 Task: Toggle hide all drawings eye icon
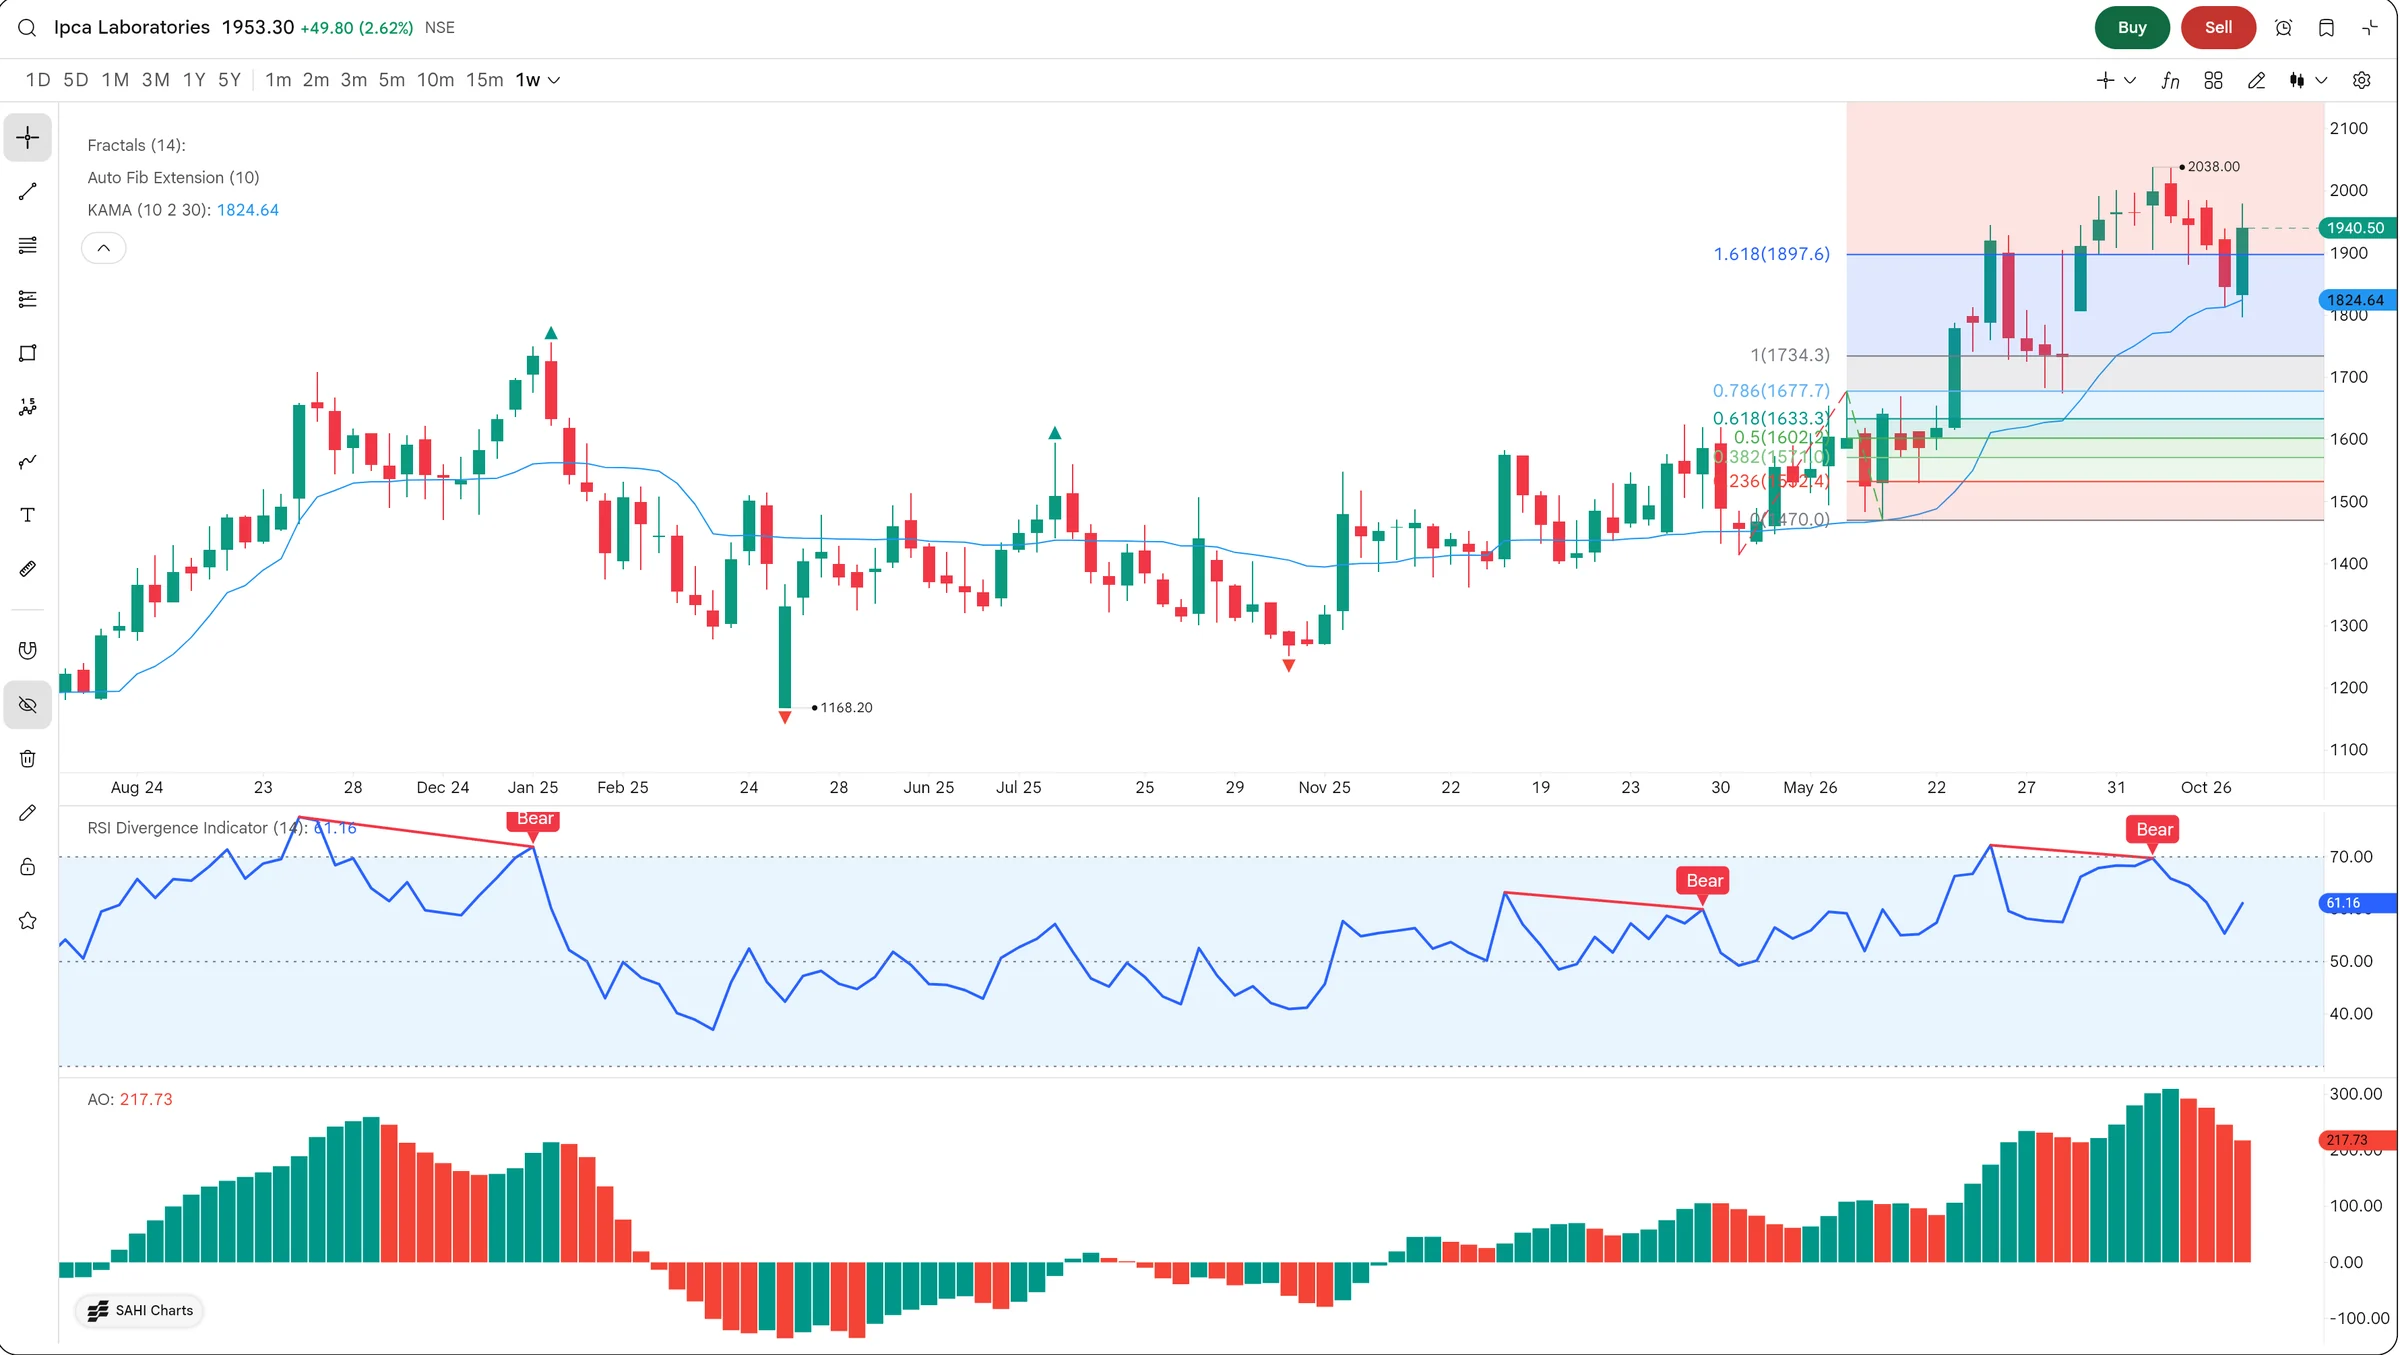(x=28, y=705)
